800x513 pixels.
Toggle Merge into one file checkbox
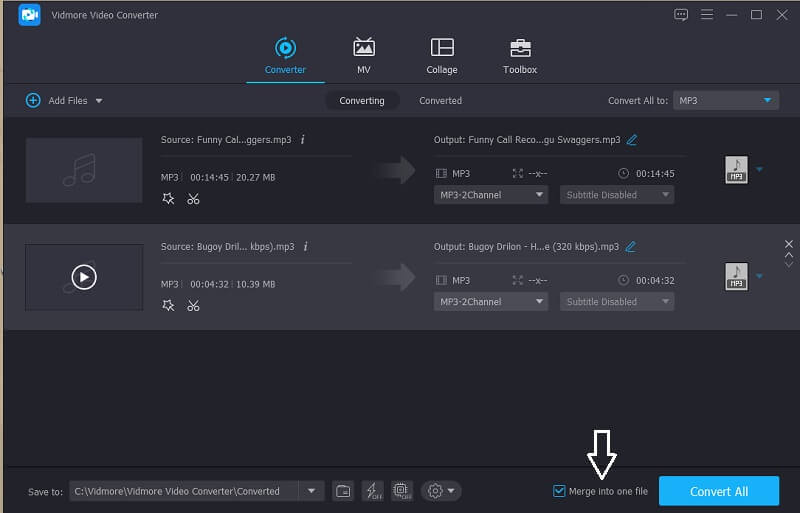point(559,491)
